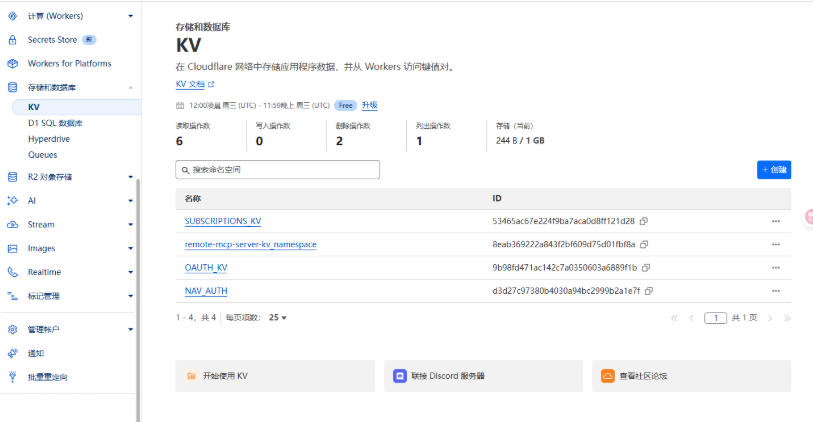
Task: Open Workers for Platforms sidebar item
Action: (69, 64)
